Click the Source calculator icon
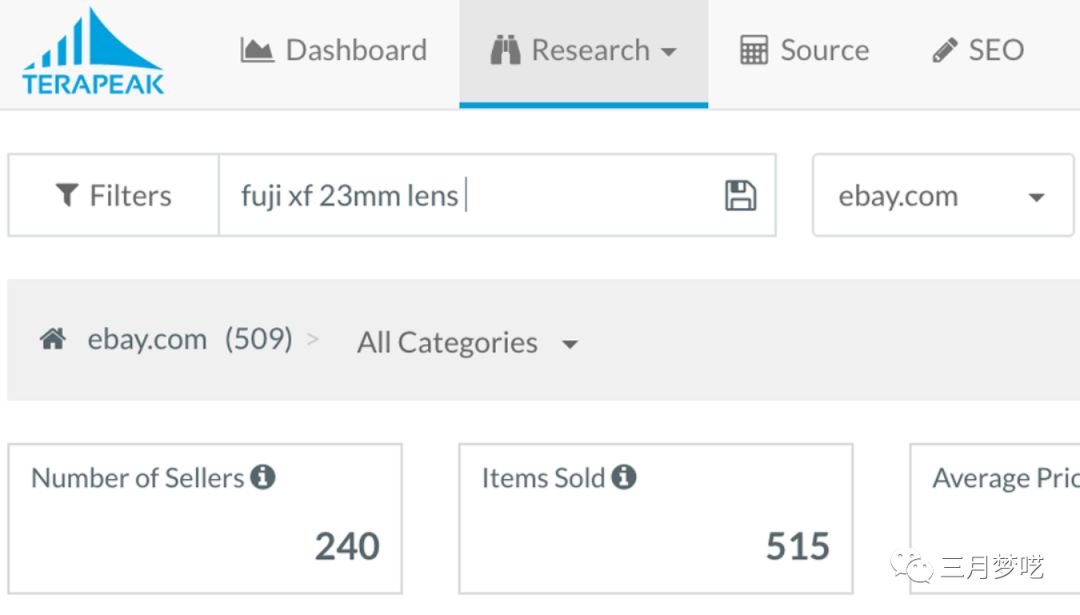Image resolution: width=1080 pixels, height=615 pixels. pos(754,50)
